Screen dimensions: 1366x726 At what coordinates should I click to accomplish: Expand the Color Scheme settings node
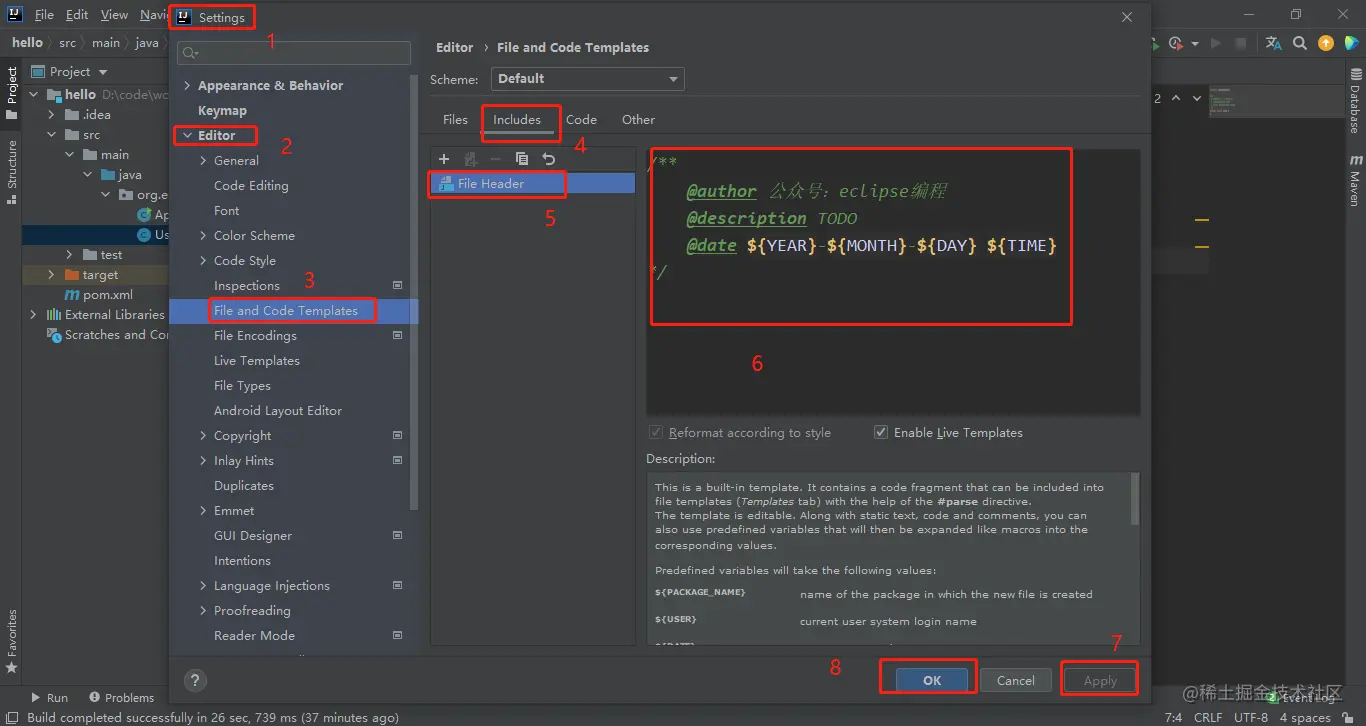(203, 235)
